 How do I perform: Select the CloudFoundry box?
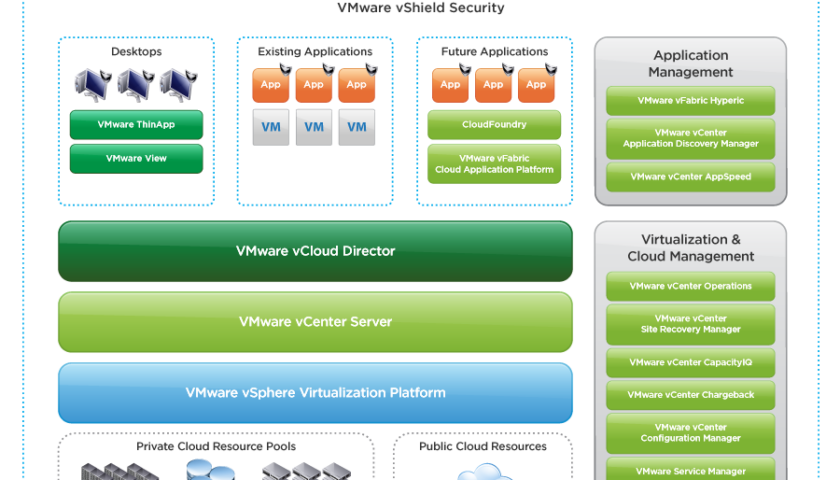[494, 125]
